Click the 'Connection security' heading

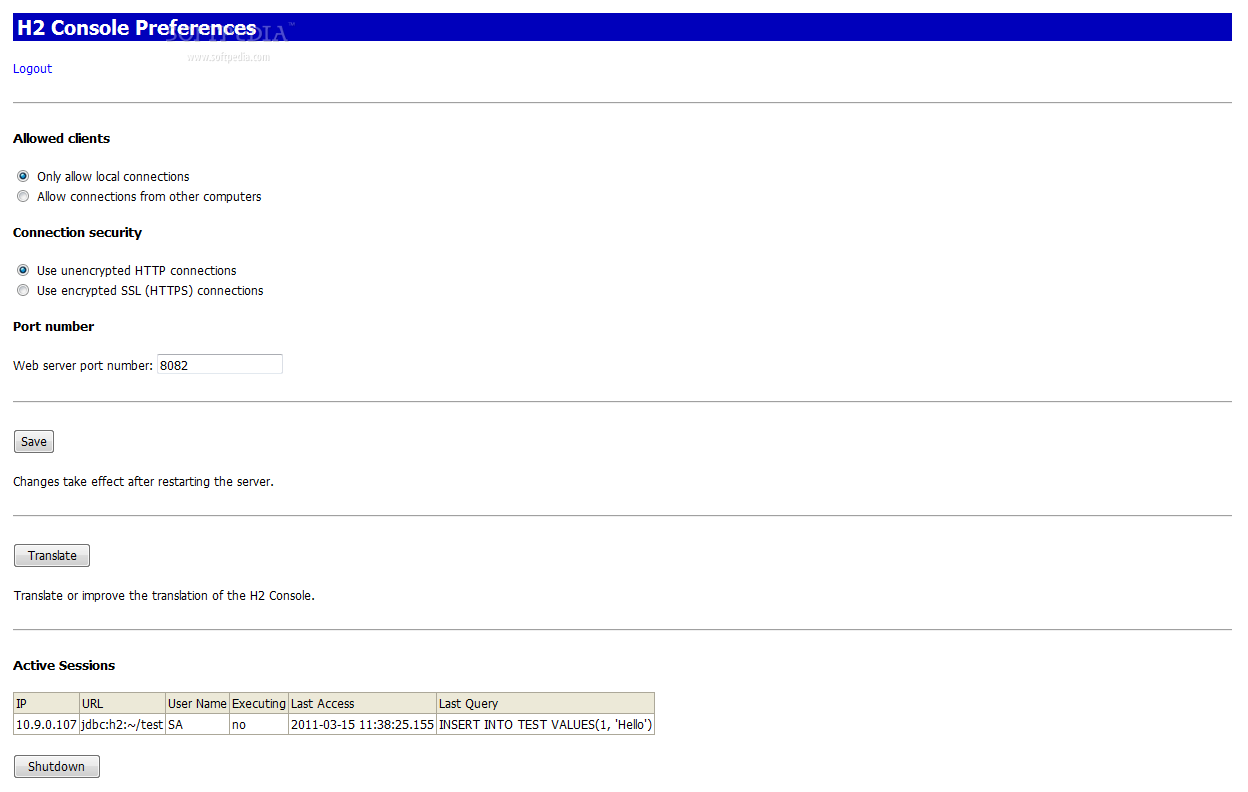point(78,232)
